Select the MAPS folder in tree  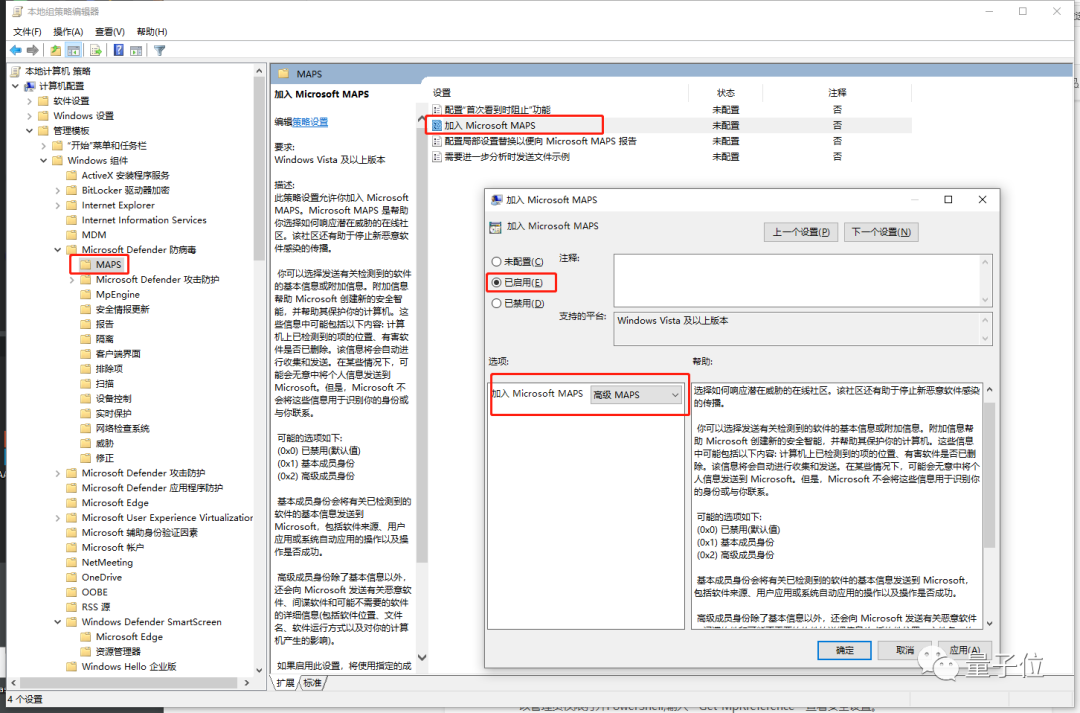(x=108, y=265)
